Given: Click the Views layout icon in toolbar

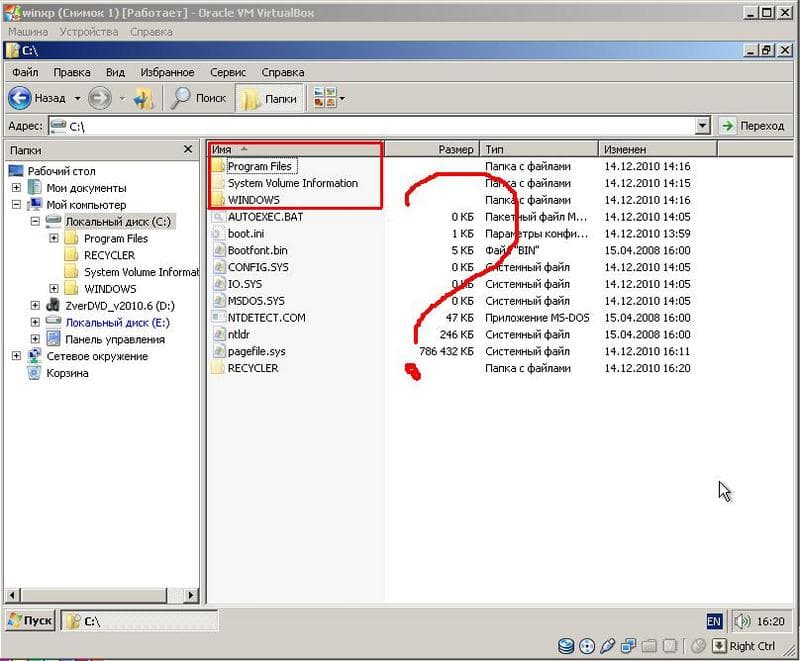Looking at the screenshot, I should coord(325,98).
